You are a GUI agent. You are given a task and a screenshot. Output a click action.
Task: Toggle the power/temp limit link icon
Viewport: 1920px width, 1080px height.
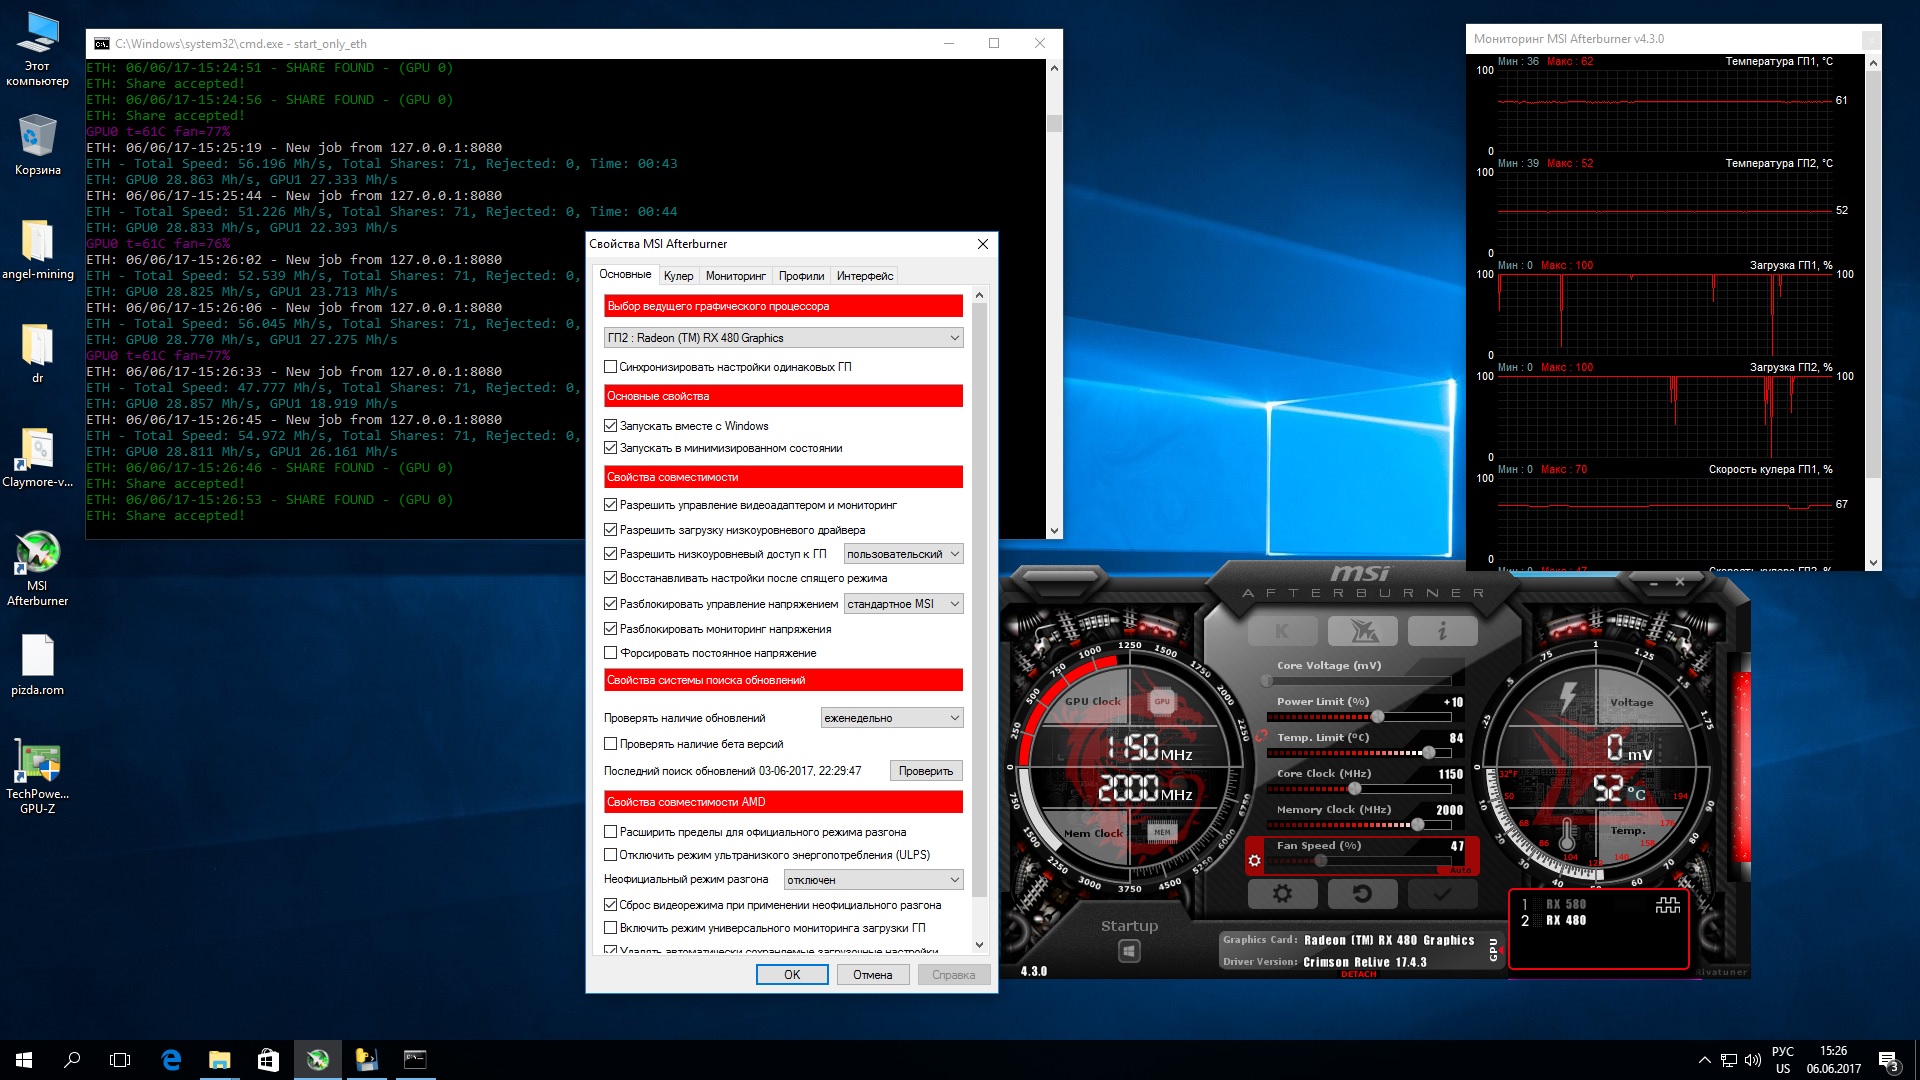[1261, 736]
